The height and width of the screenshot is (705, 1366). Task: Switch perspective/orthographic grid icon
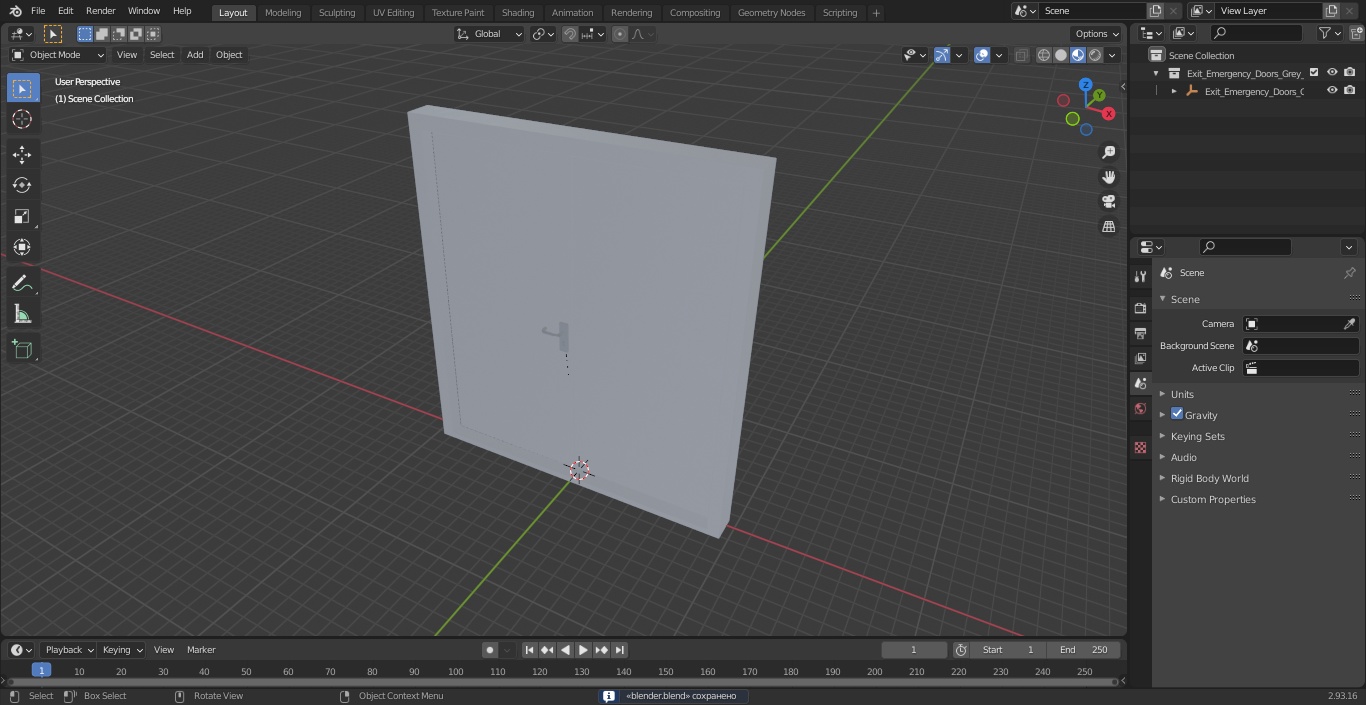point(1108,226)
